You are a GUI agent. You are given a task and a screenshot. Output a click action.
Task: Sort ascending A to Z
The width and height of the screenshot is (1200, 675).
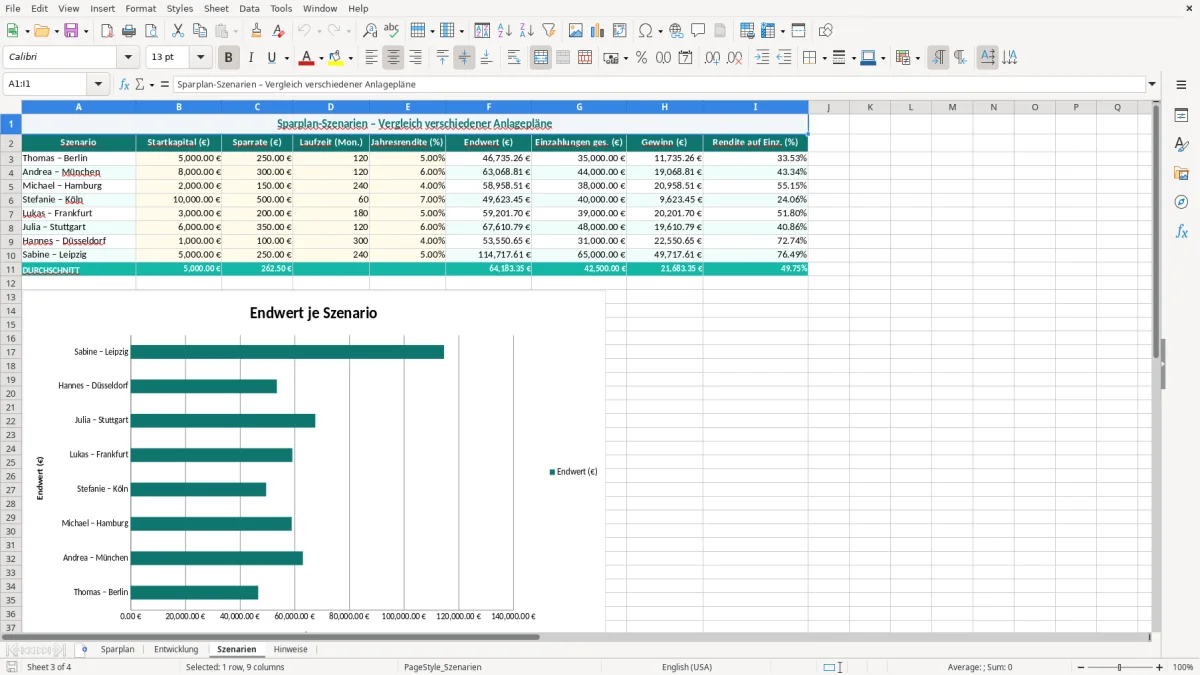coord(505,31)
